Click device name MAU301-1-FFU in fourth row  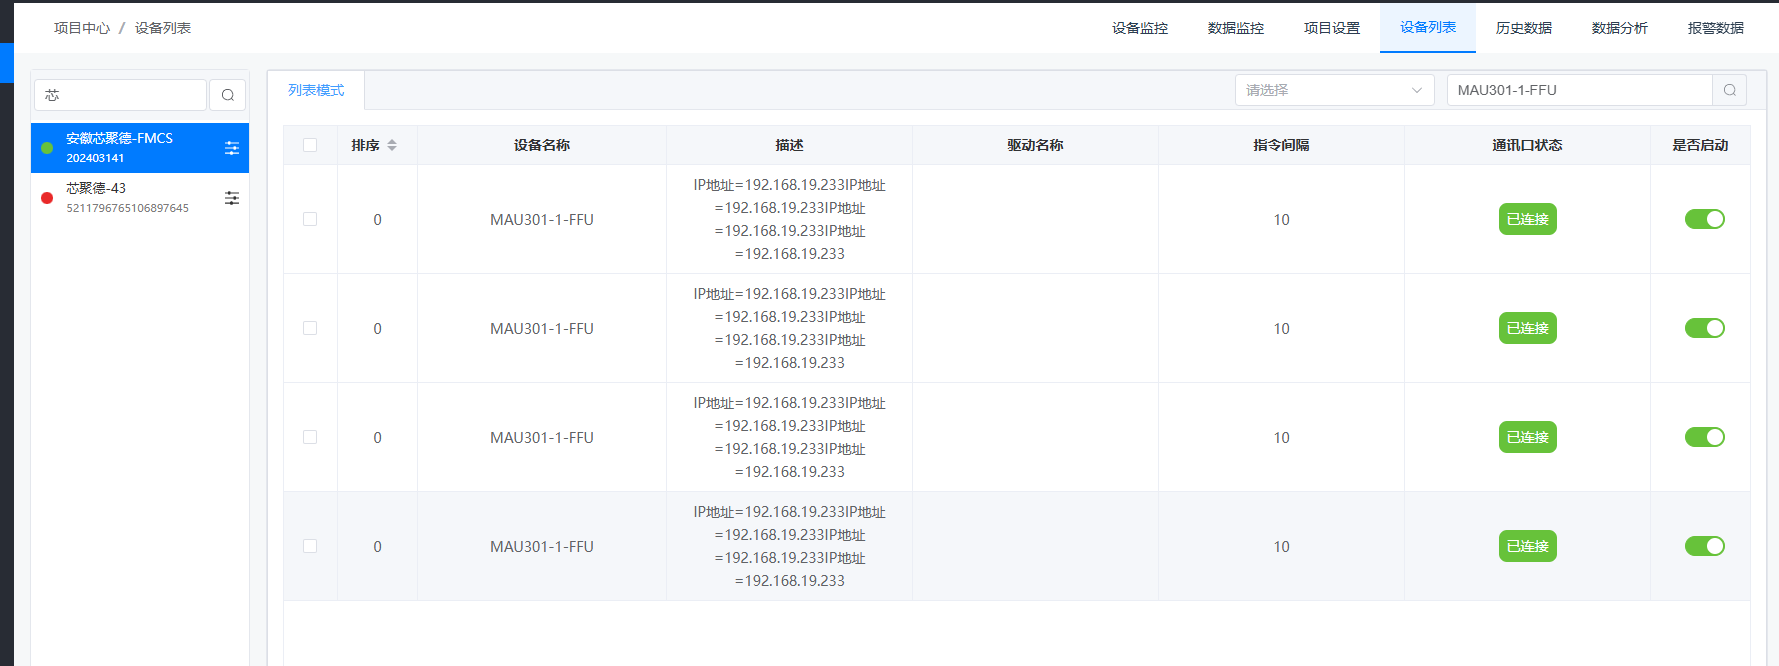coord(542,547)
